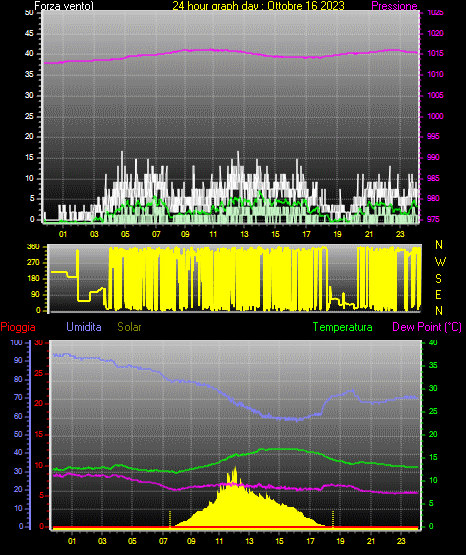This screenshot has height=555, width=466.
Task: Click hour 23 label under bottom chart
Action: point(401,541)
